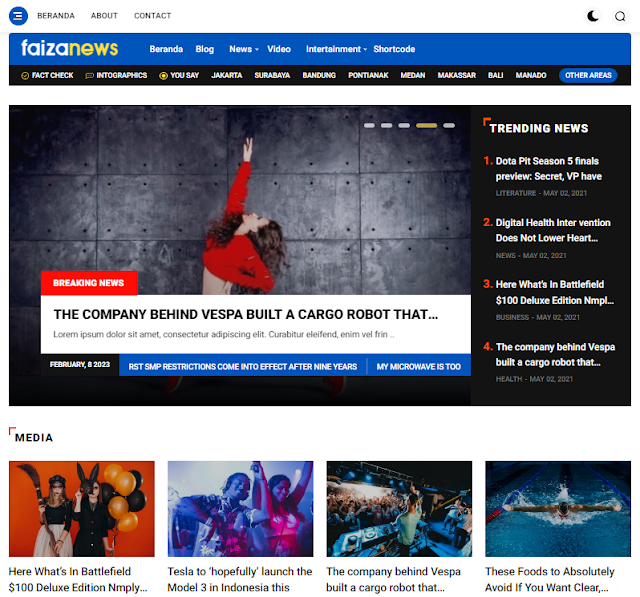640x597 pixels.
Task: Select Beranda in blue navigation bar
Action: tap(166, 49)
